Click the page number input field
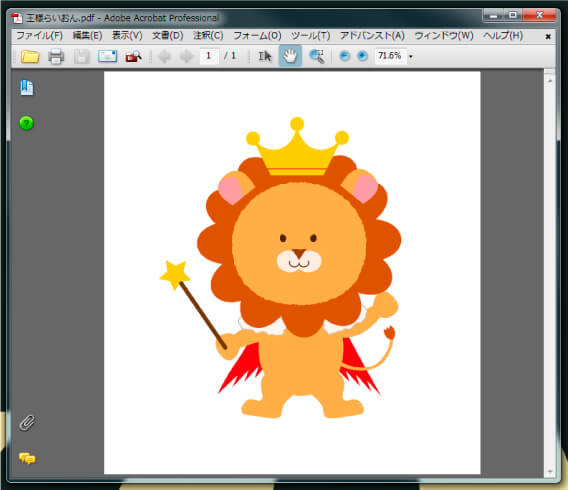 pyautogui.click(x=209, y=56)
